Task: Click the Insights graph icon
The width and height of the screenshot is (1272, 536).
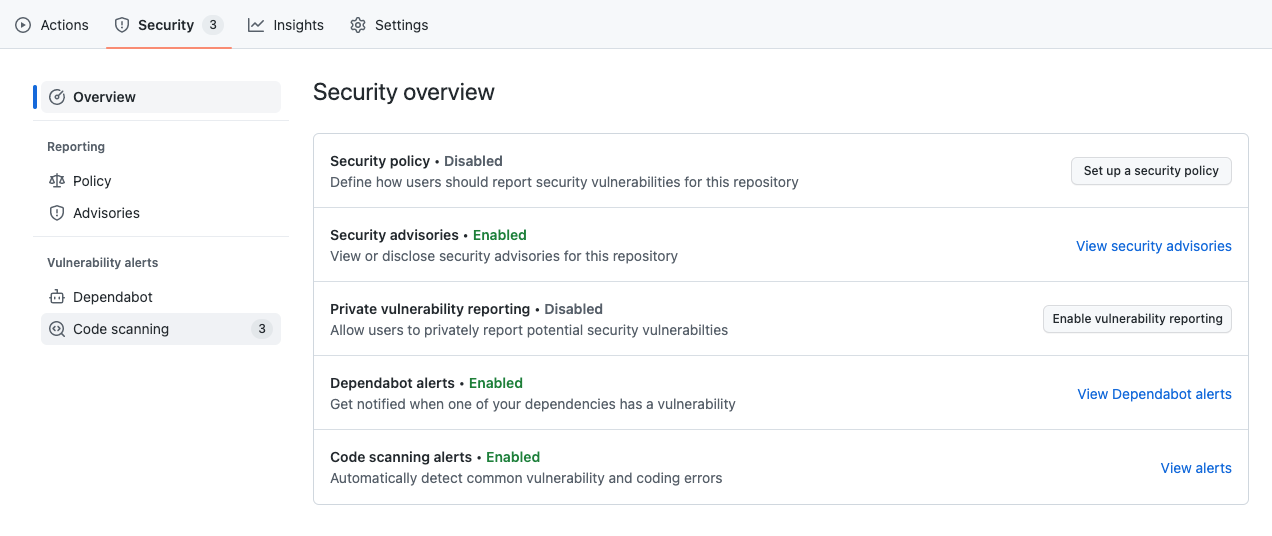Action: point(256,25)
